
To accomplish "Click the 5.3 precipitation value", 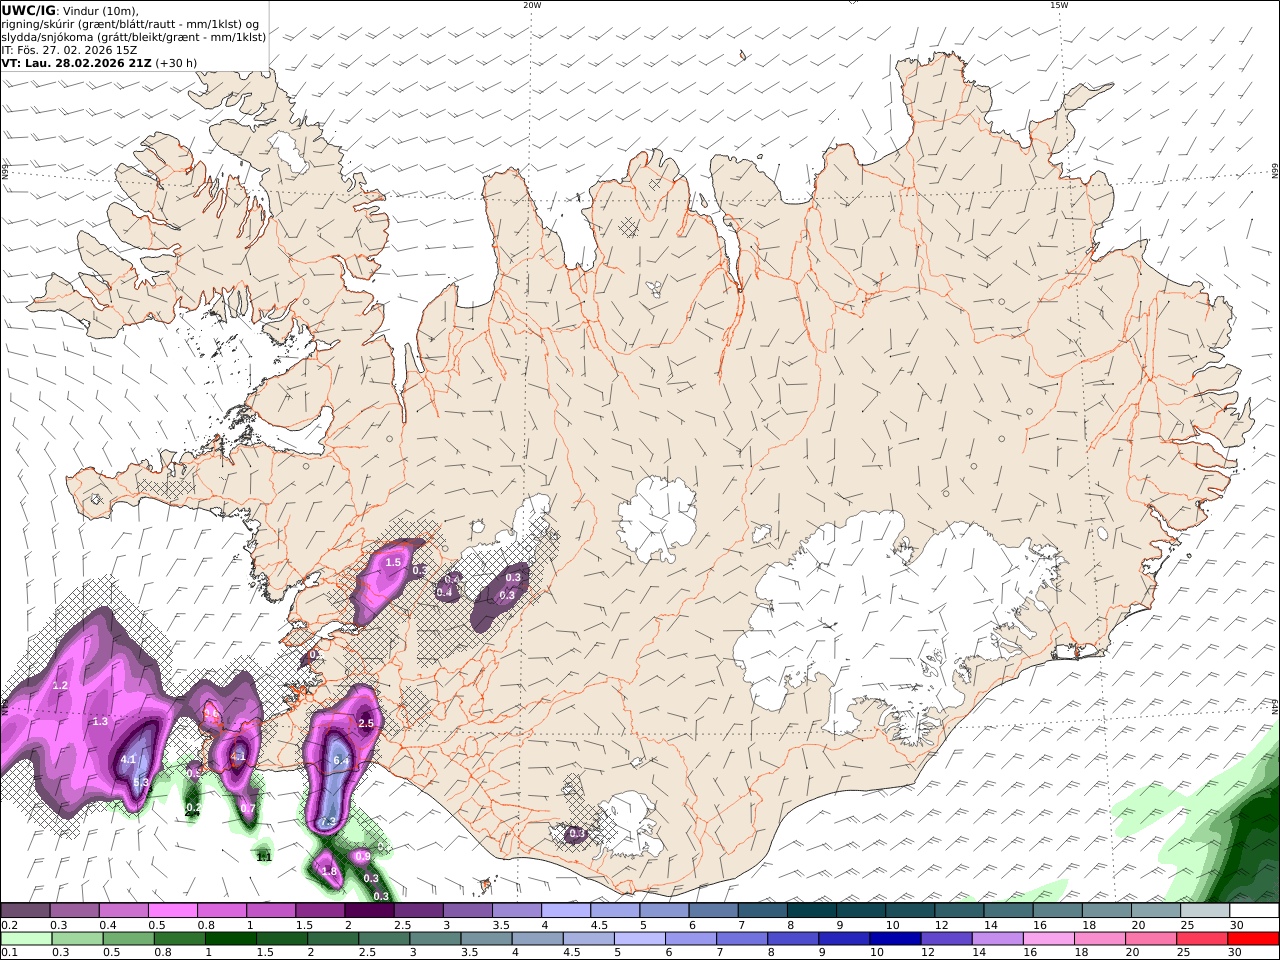I will 140,782.
